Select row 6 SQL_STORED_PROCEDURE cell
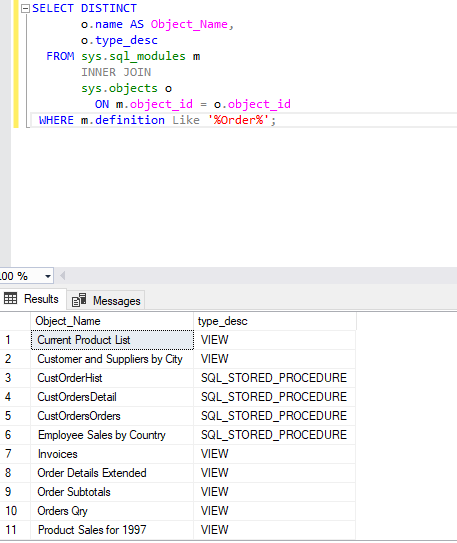The image size is (457, 543). (275, 435)
